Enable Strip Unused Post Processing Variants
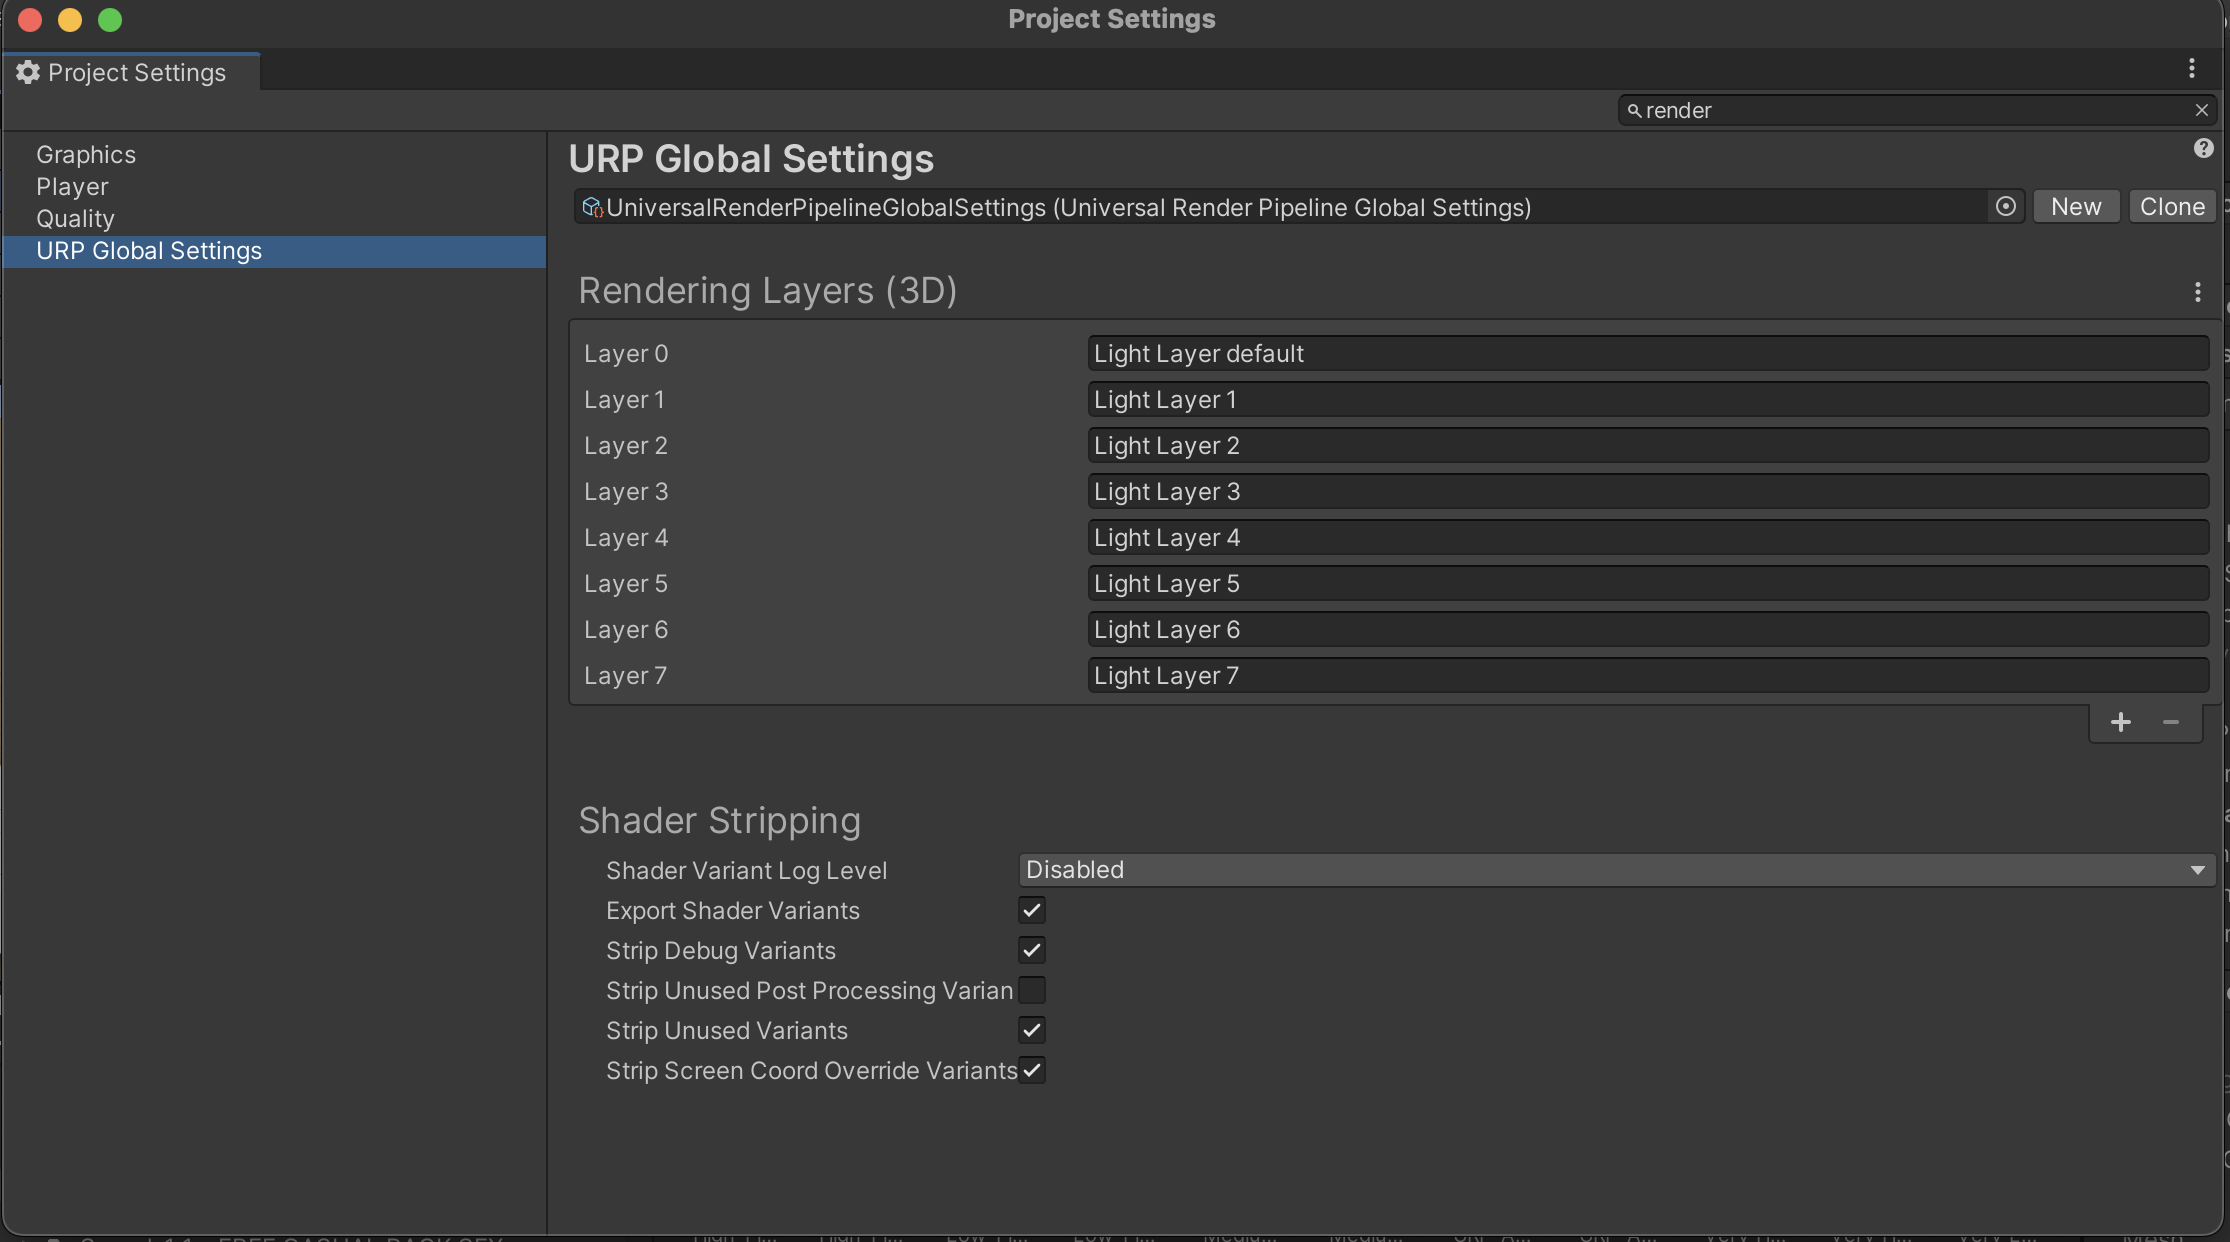The height and width of the screenshot is (1242, 2230). tap(1032, 990)
